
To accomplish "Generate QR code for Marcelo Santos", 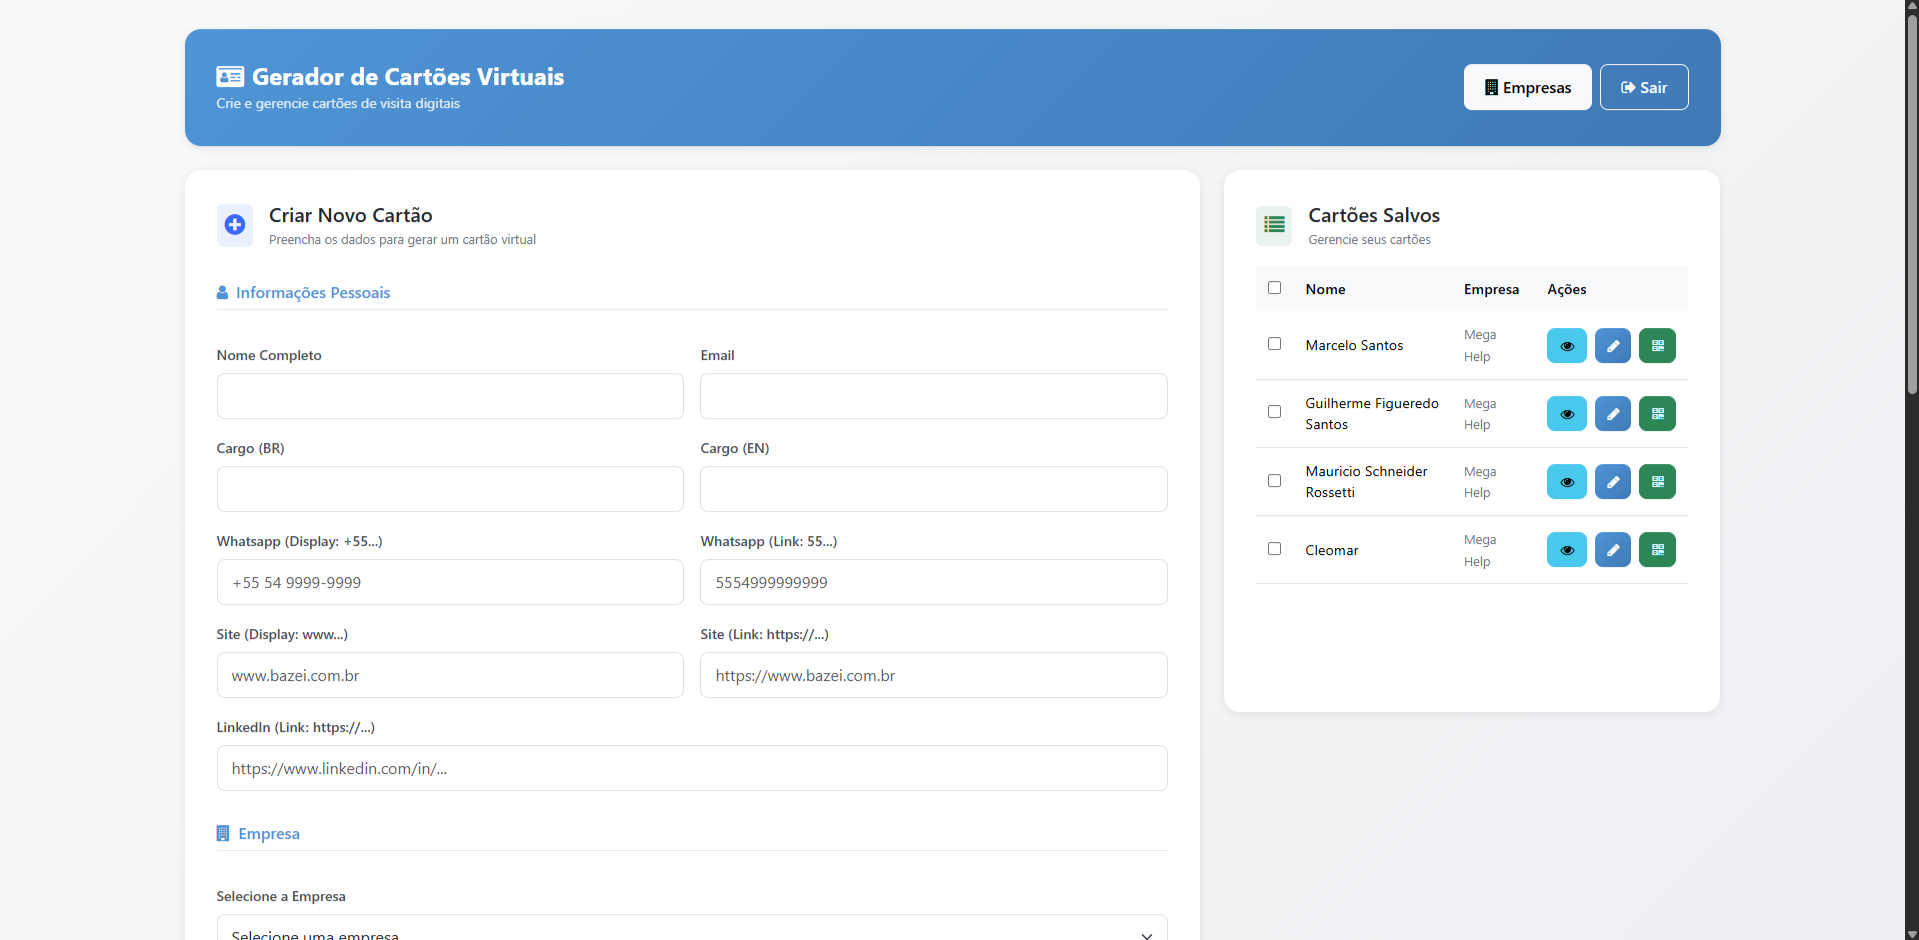I will click(x=1657, y=346).
